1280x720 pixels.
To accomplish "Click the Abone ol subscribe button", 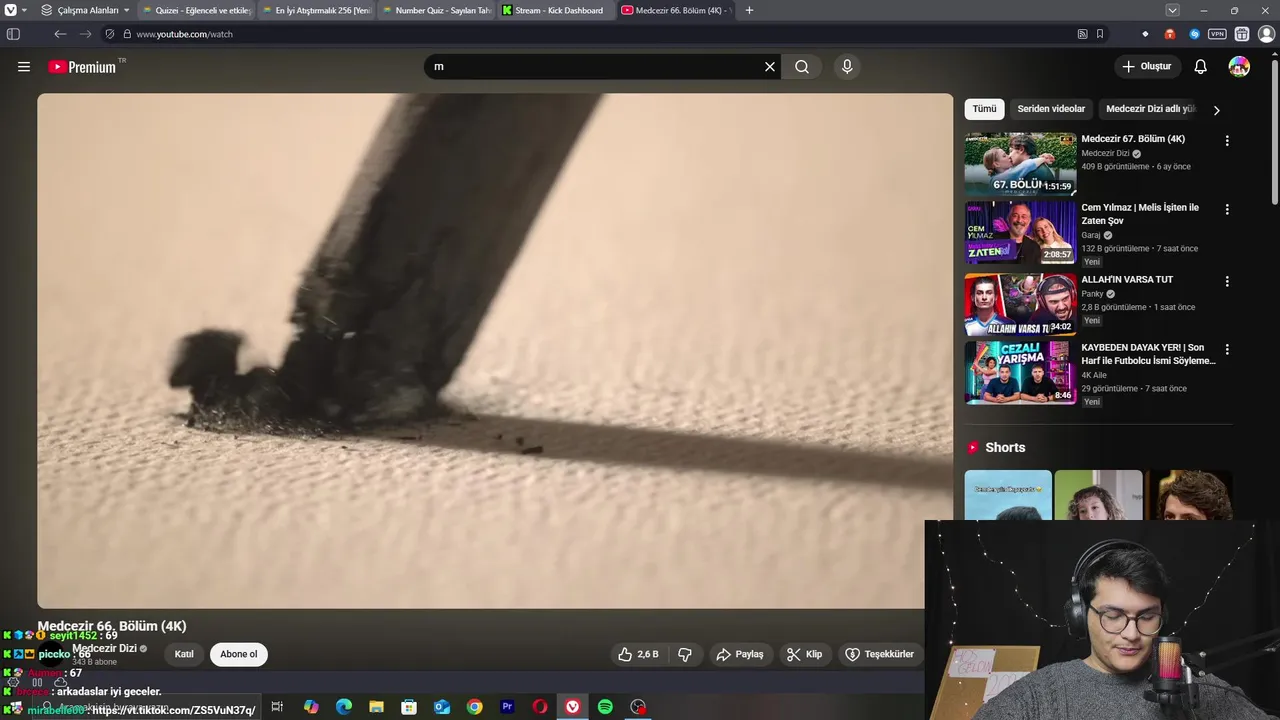I will point(239,654).
